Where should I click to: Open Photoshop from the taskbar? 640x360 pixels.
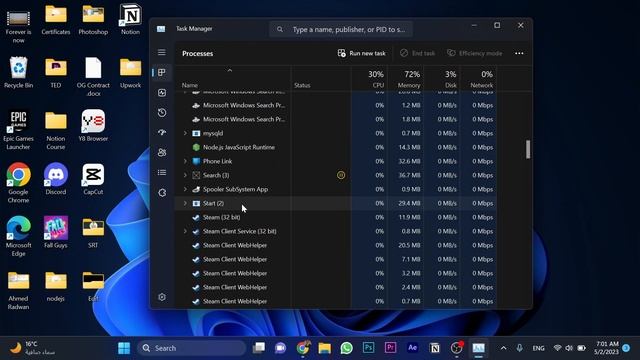tap(369, 348)
